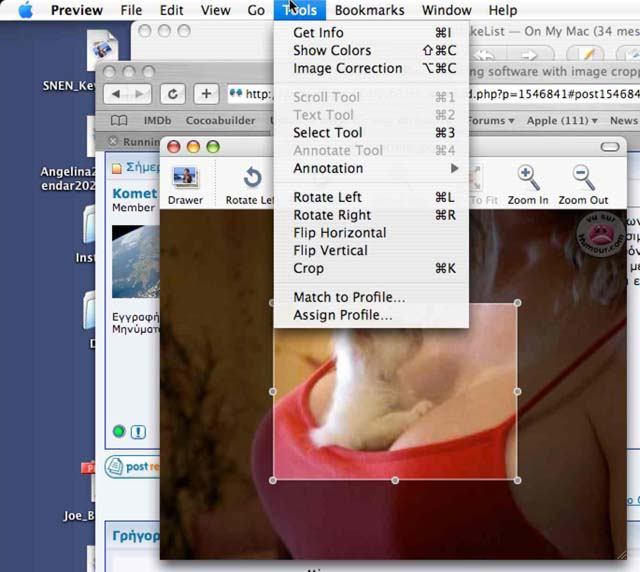Click Safari add bookmark plus button
640x572 pixels.
tap(206, 94)
